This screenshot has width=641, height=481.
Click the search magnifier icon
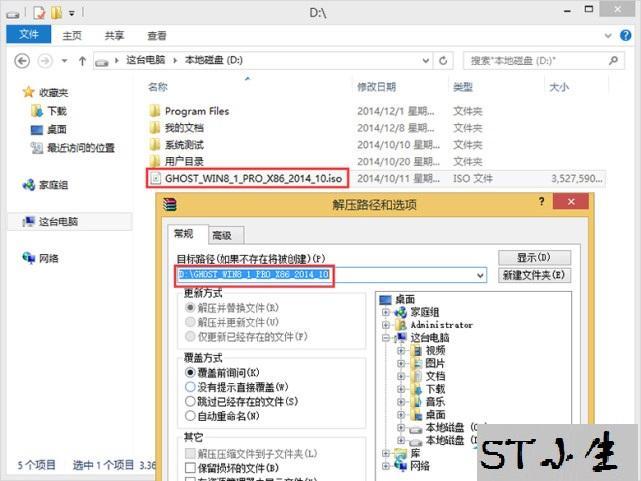coord(613,61)
